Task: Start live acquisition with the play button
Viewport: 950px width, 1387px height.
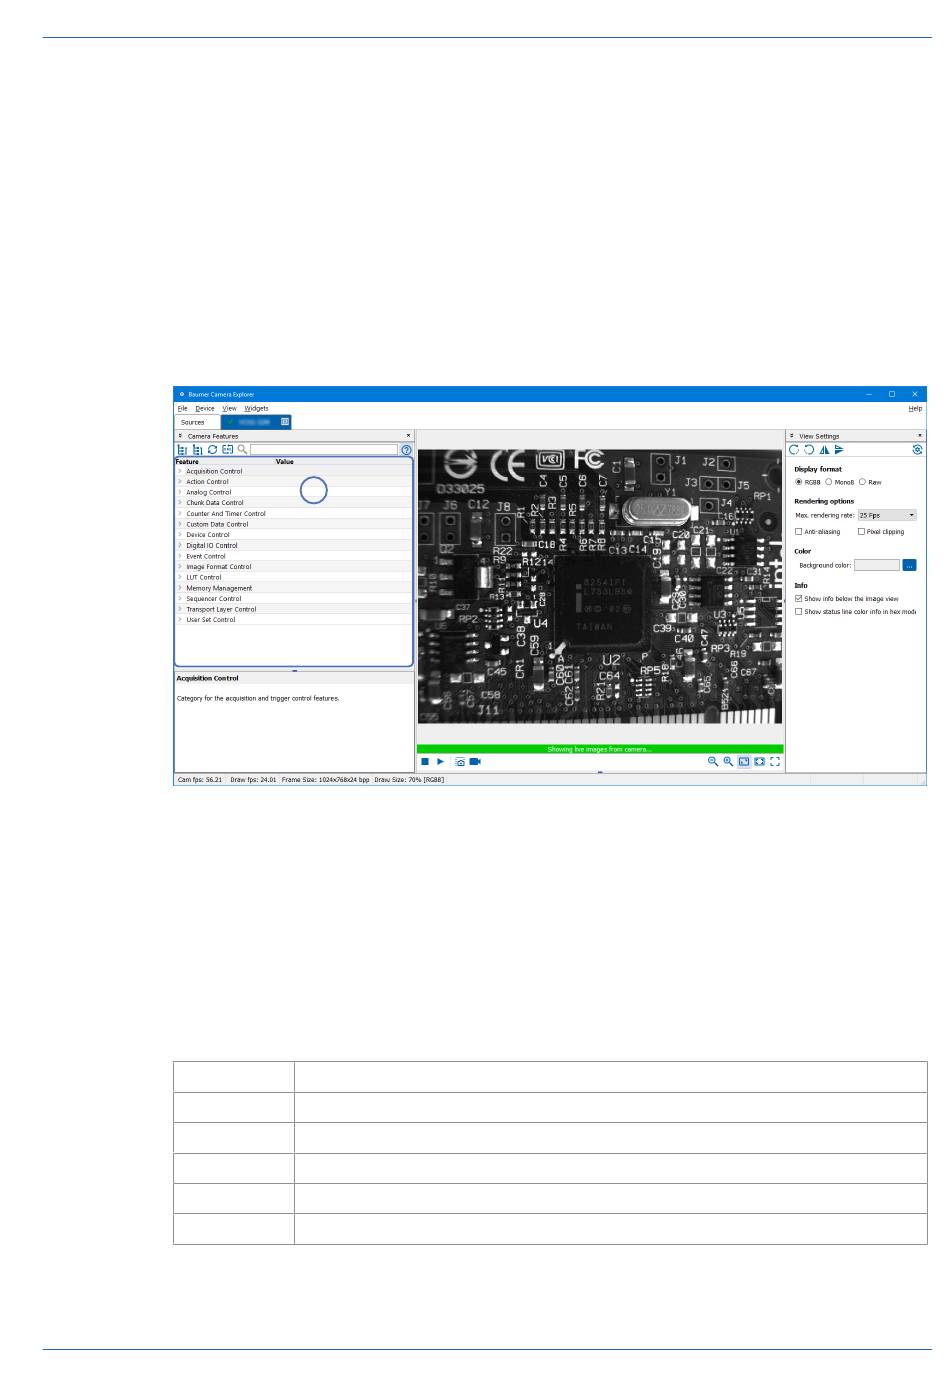Action: tap(440, 762)
